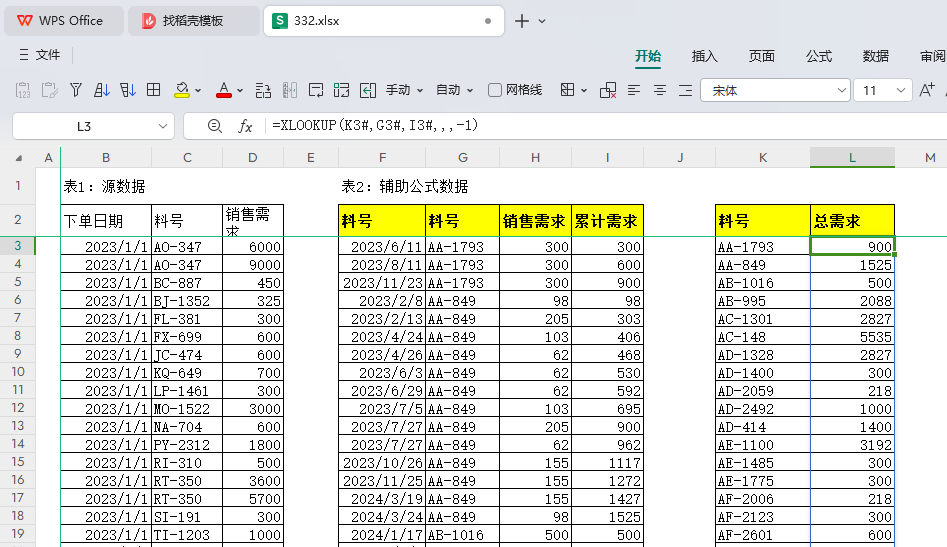Select cell with value 5535
Viewport: 947px width, 547px height.
pos(852,337)
